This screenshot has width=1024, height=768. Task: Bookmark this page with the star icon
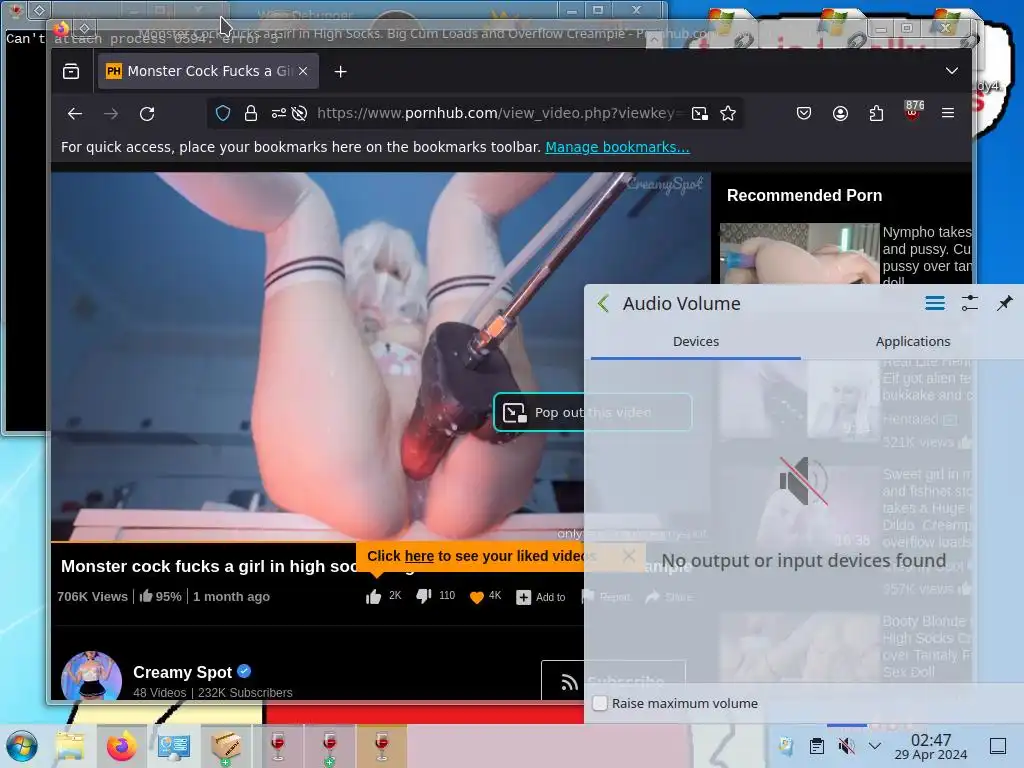[x=728, y=114]
